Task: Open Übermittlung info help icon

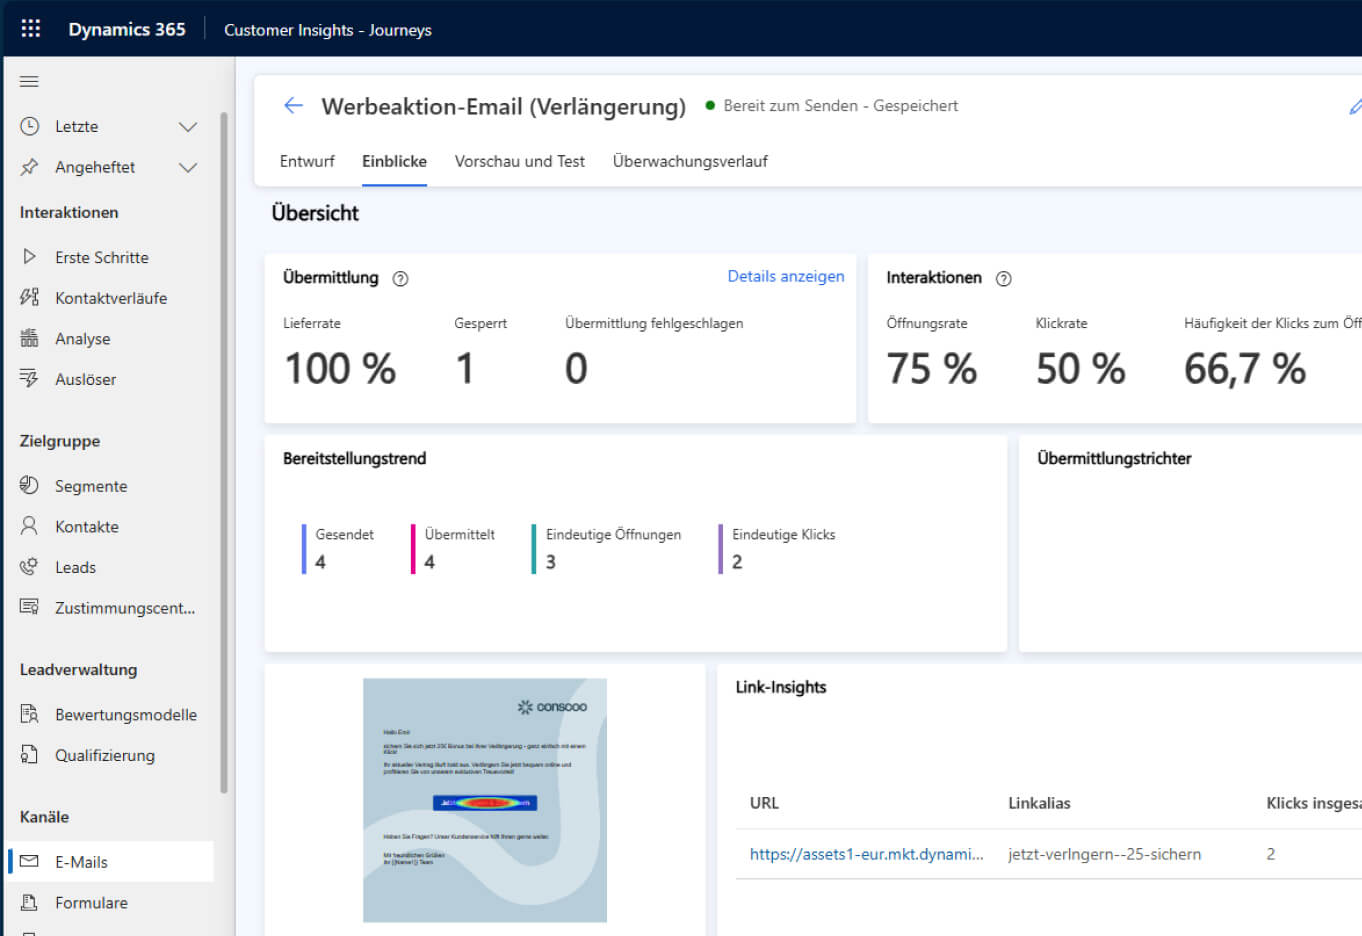Action: pos(400,279)
